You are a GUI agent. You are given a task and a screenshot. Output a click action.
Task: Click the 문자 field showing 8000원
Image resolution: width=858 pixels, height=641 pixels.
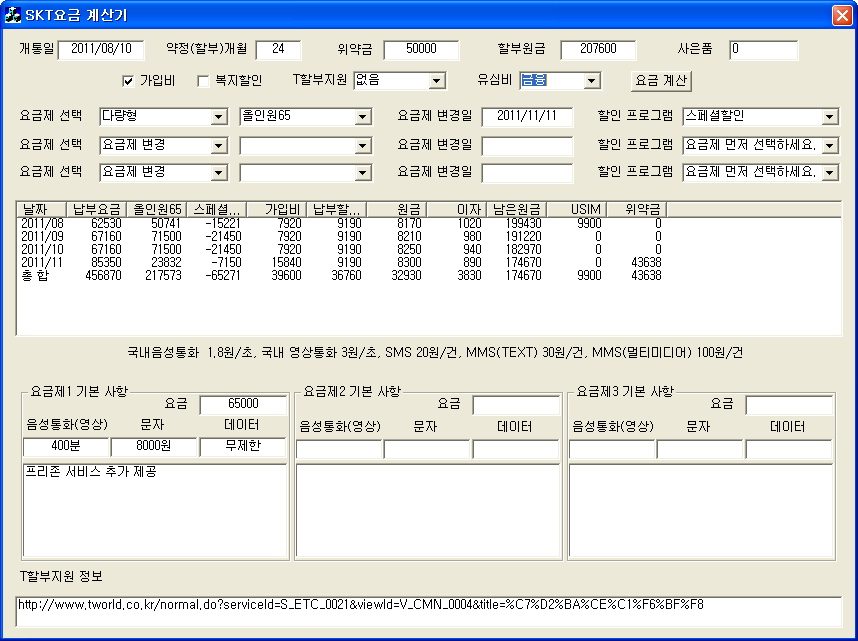[154, 447]
